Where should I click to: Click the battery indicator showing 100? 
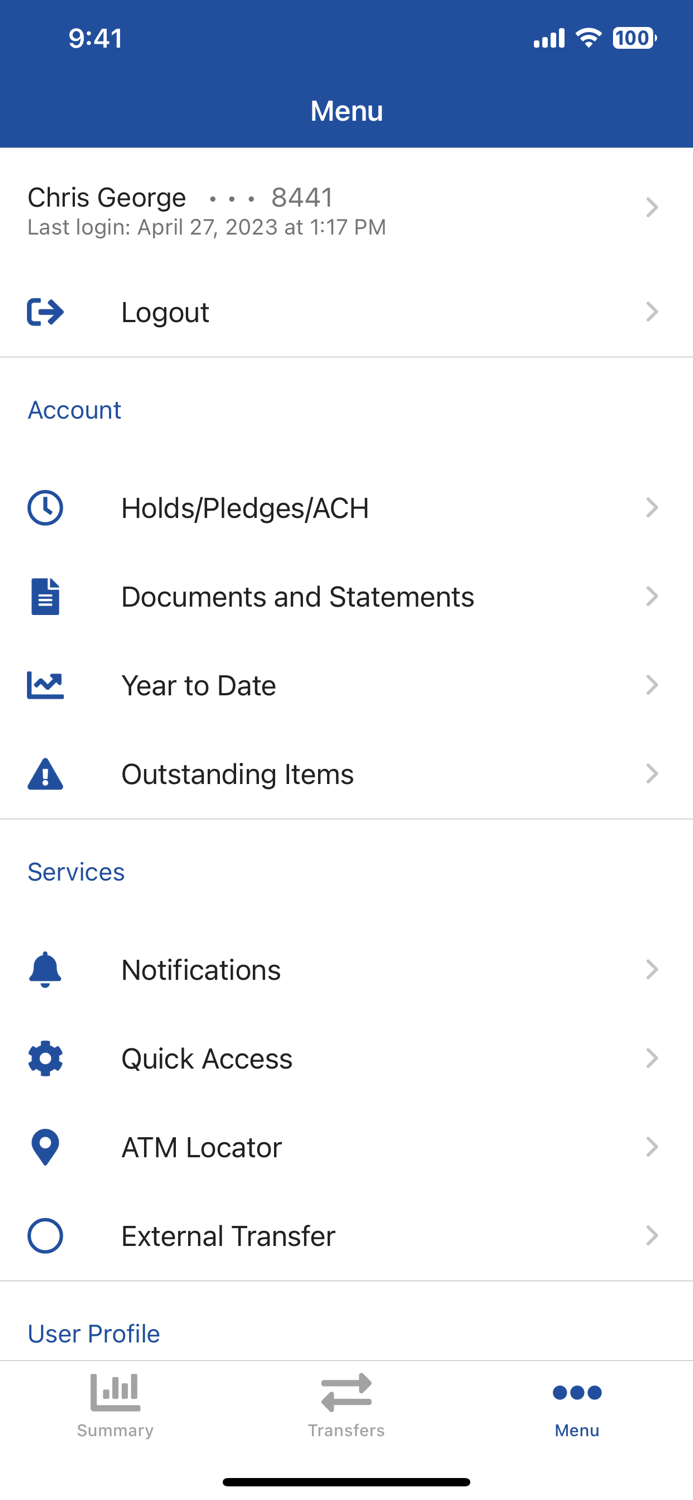(633, 38)
